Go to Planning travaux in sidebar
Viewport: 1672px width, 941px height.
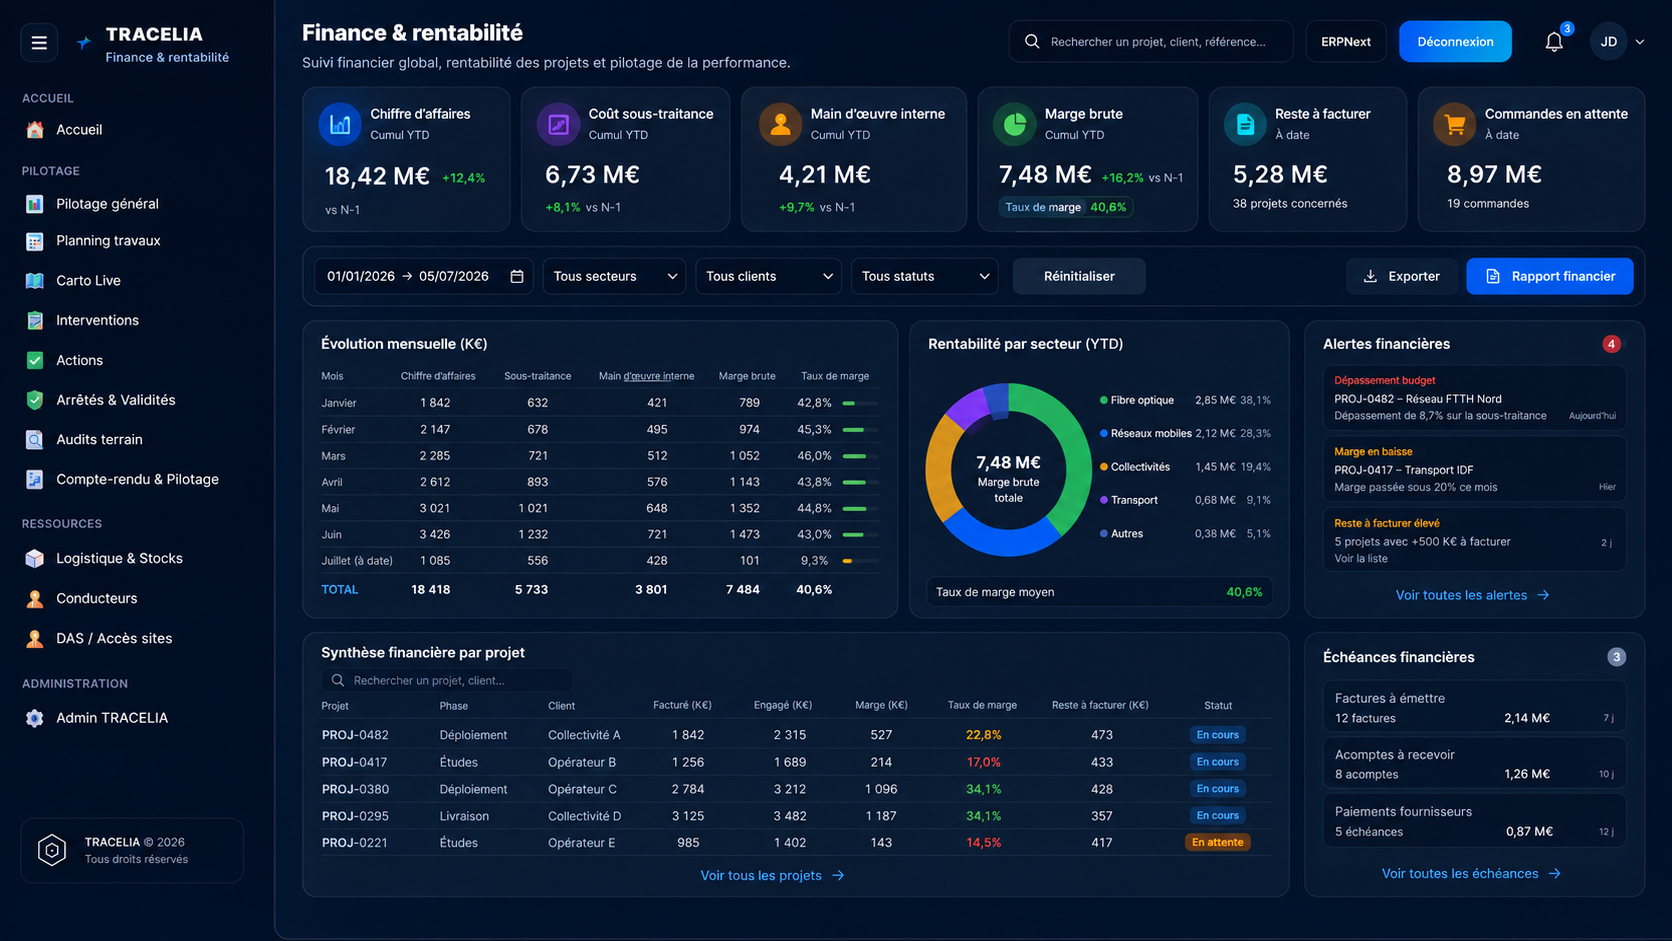(x=108, y=241)
